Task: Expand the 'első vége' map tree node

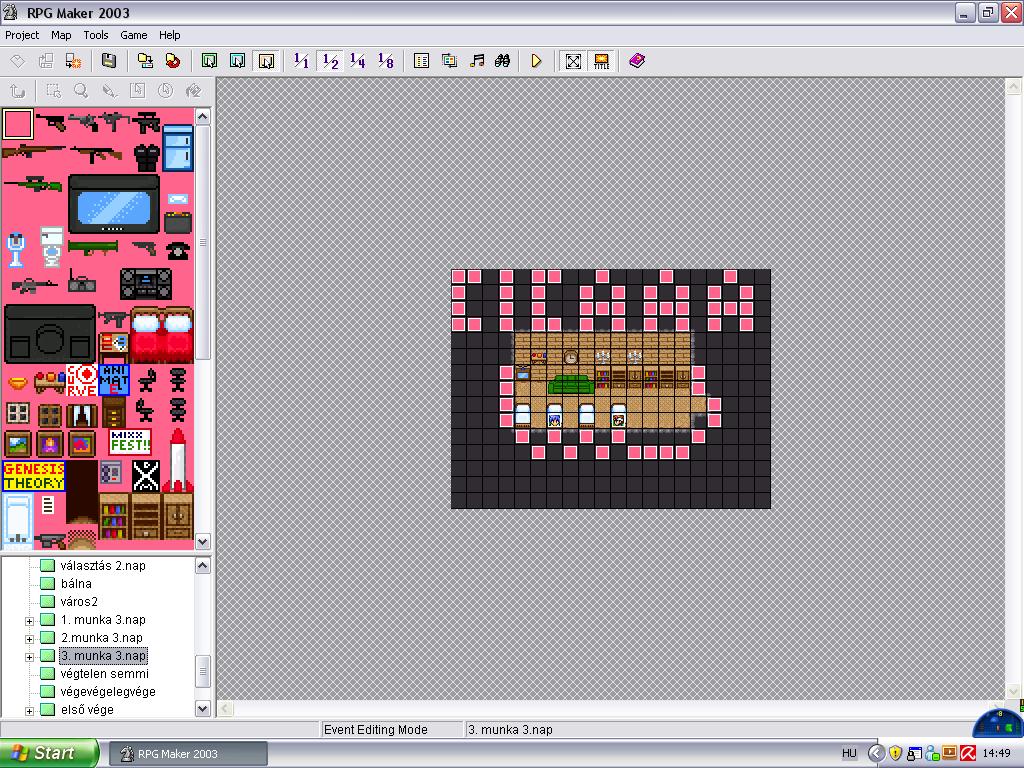Action: 30,711
